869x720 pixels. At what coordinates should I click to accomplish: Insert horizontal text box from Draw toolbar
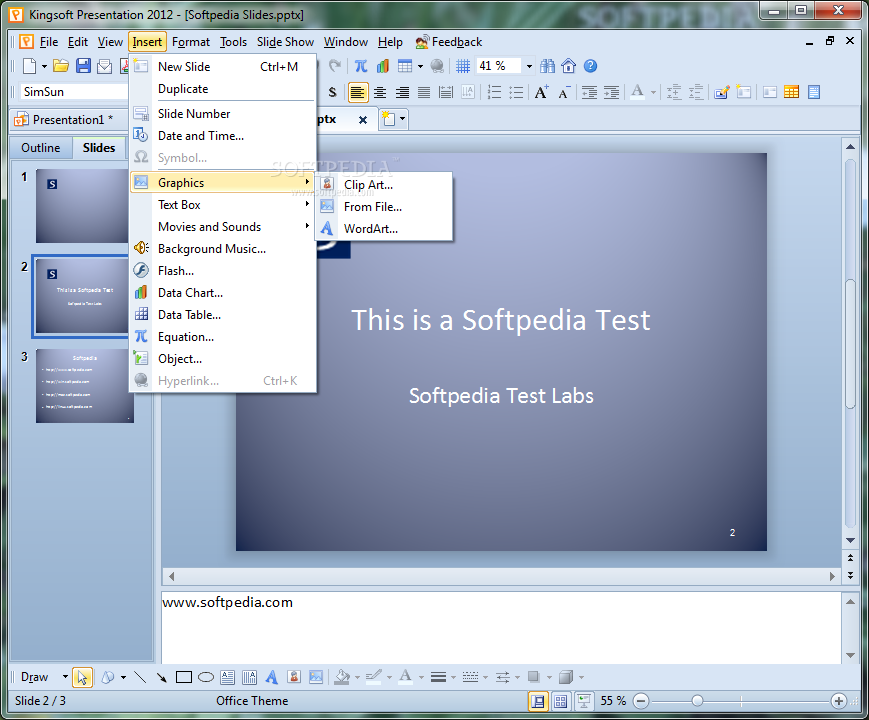227,677
